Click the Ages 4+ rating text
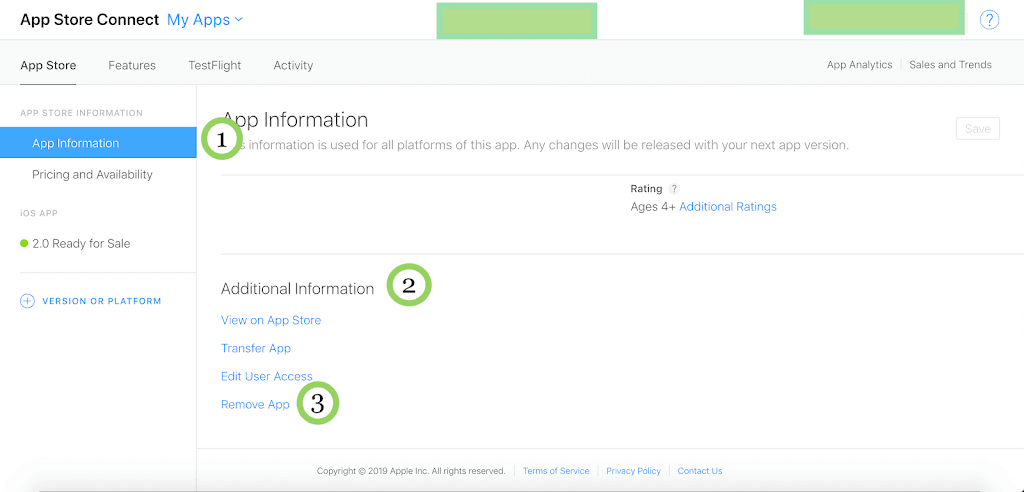Image resolution: width=1024 pixels, height=492 pixels. tap(653, 206)
